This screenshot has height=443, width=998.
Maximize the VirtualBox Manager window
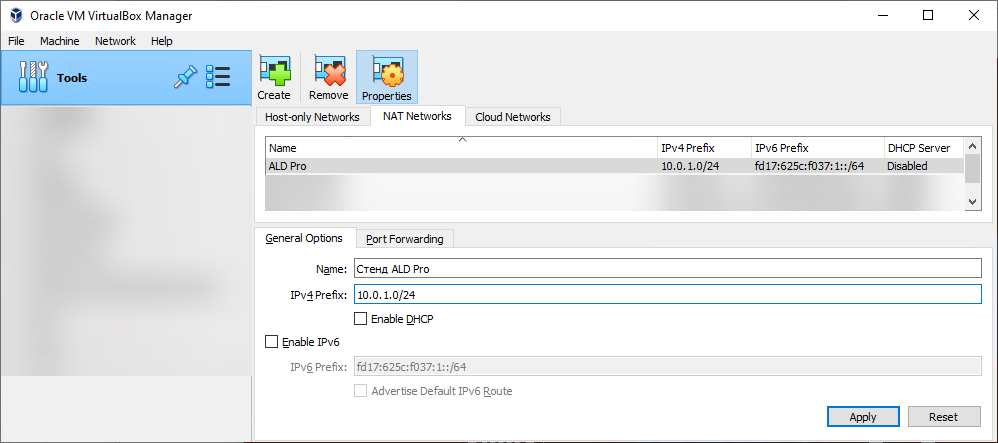click(x=927, y=16)
